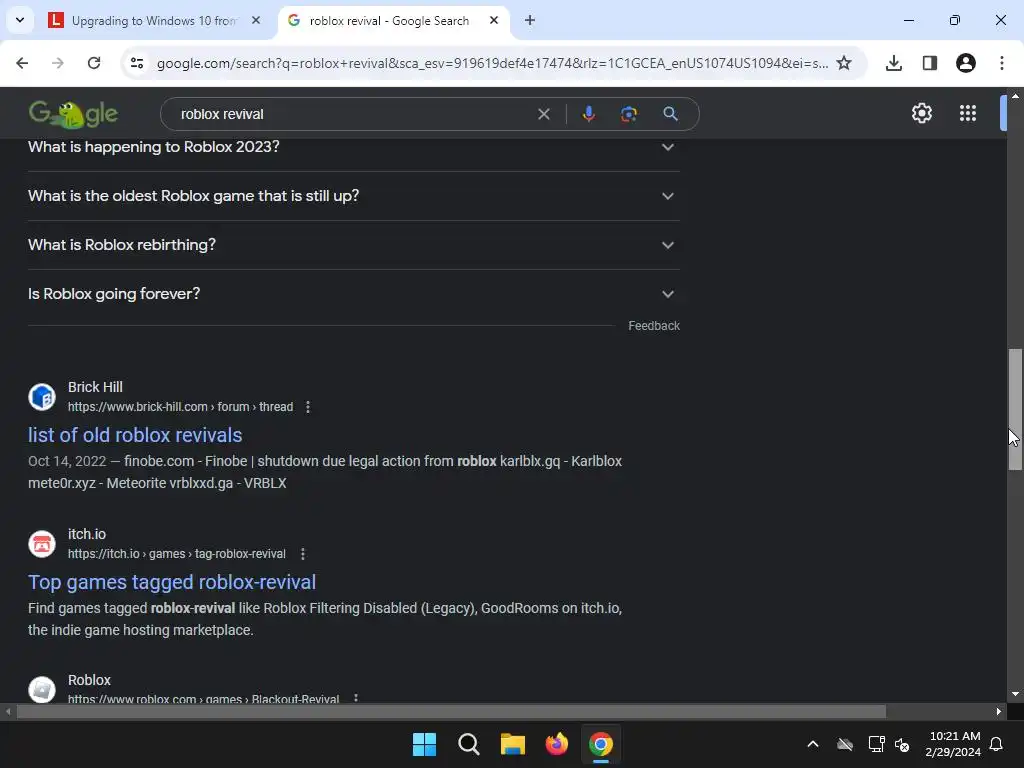
Task: Expand What is happening to Roblox 2023
Action: point(354,147)
